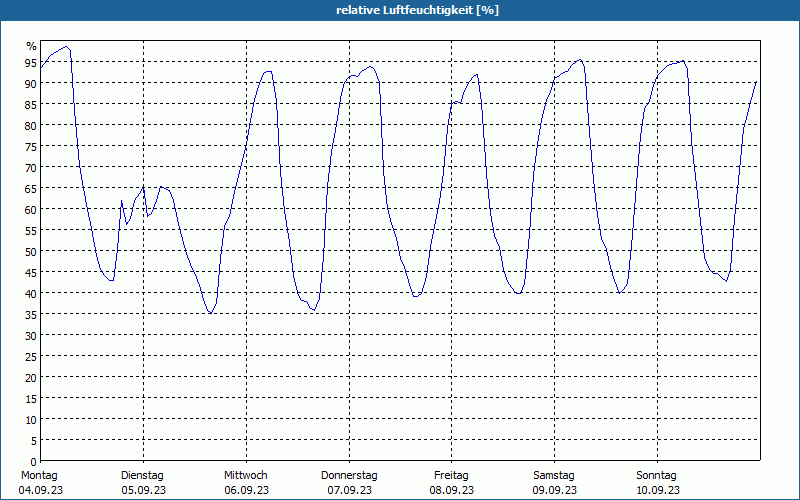Select the 20 value on the y-axis
This screenshot has width=800, height=500.
(30, 377)
